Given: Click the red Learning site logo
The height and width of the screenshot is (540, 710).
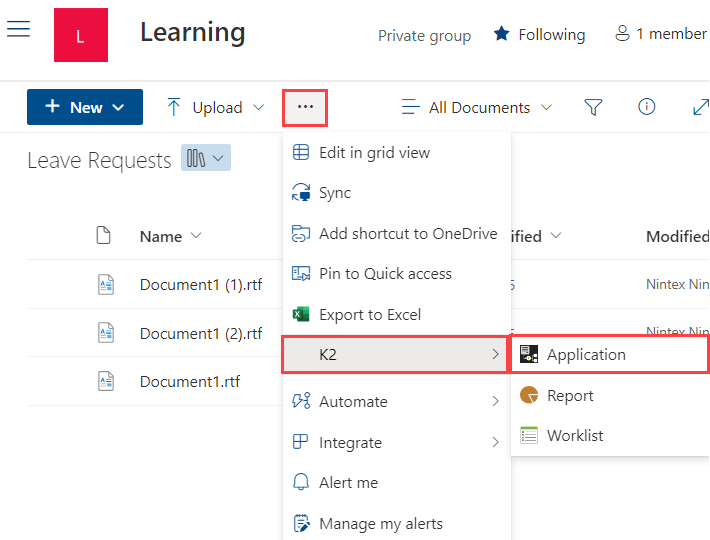Looking at the screenshot, I should click(x=80, y=36).
